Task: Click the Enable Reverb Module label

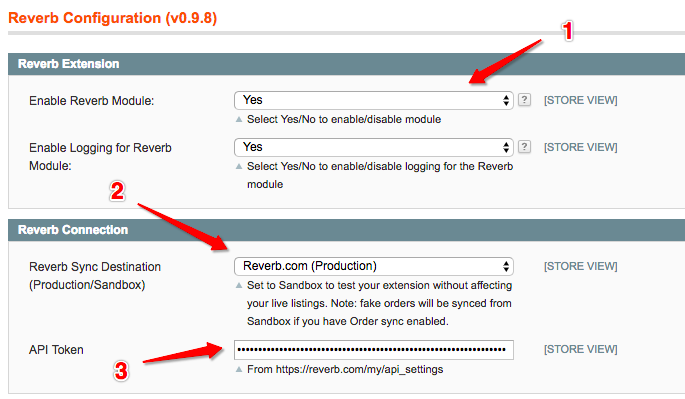Action: tap(91, 101)
